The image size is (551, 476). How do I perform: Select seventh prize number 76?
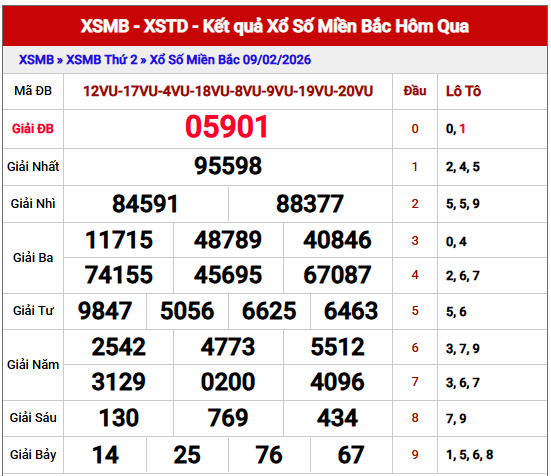pyautogui.click(x=269, y=455)
